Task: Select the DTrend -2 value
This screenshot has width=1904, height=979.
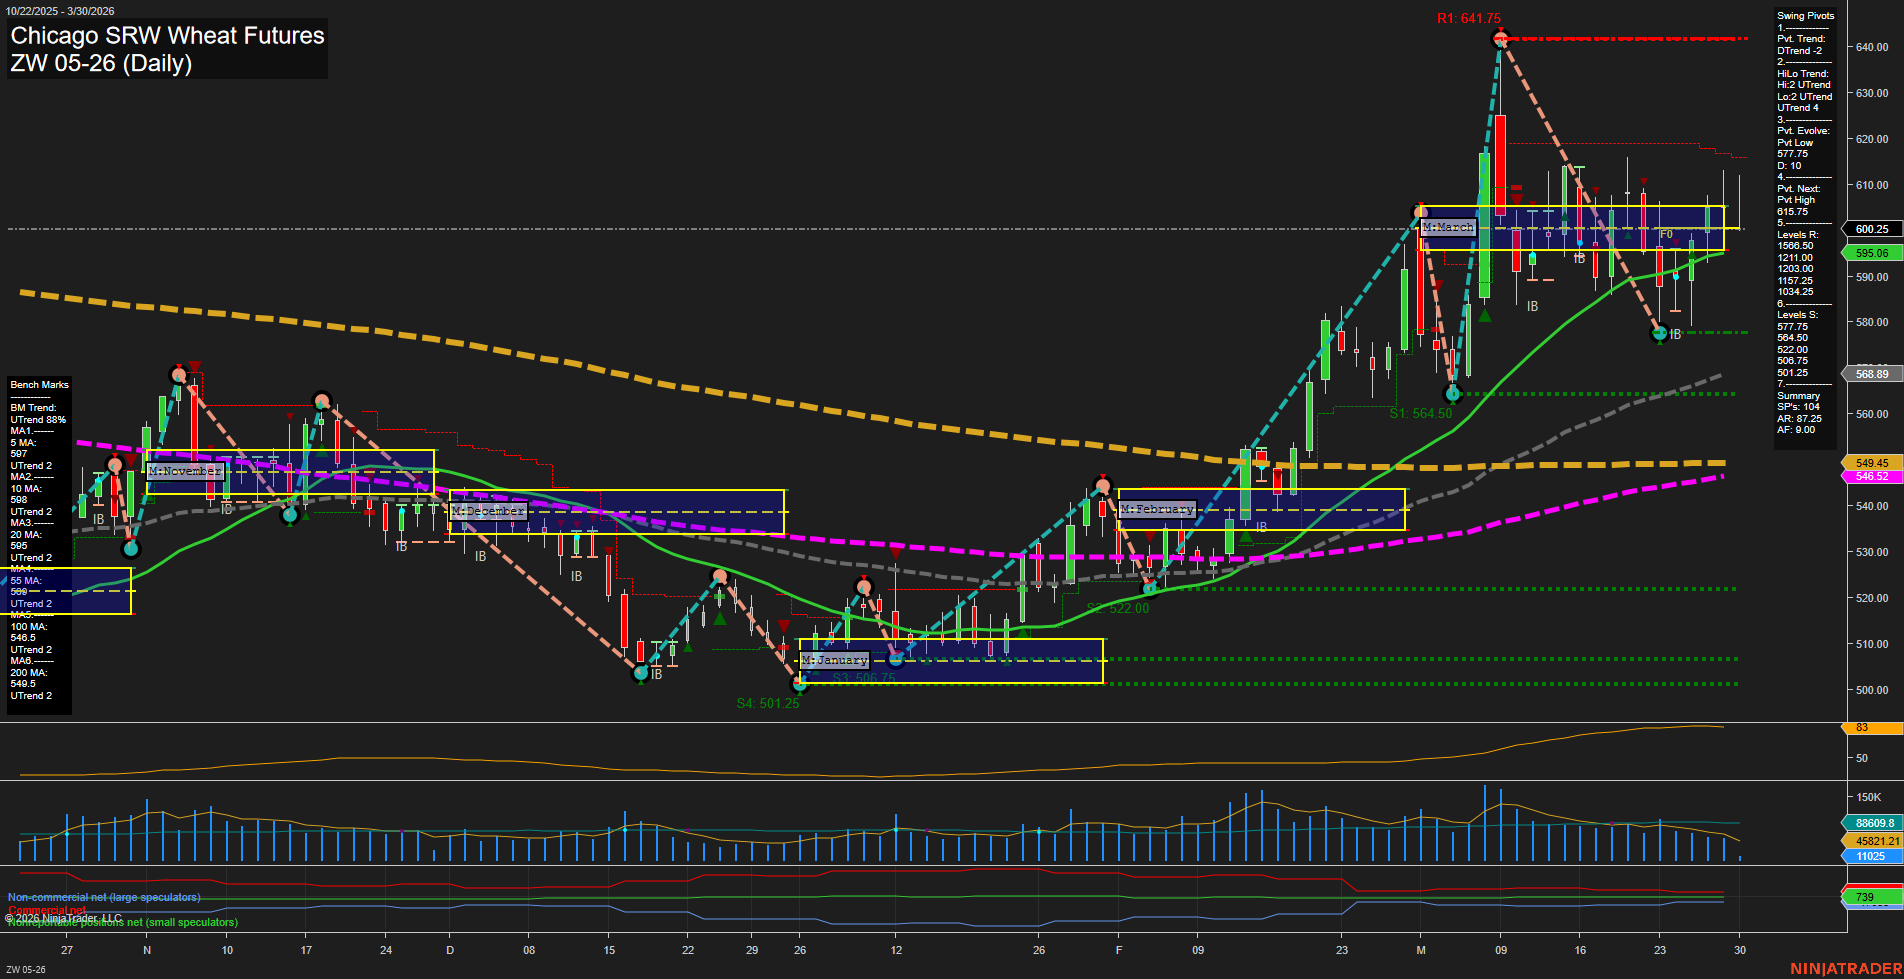Action: [1800, 51]
